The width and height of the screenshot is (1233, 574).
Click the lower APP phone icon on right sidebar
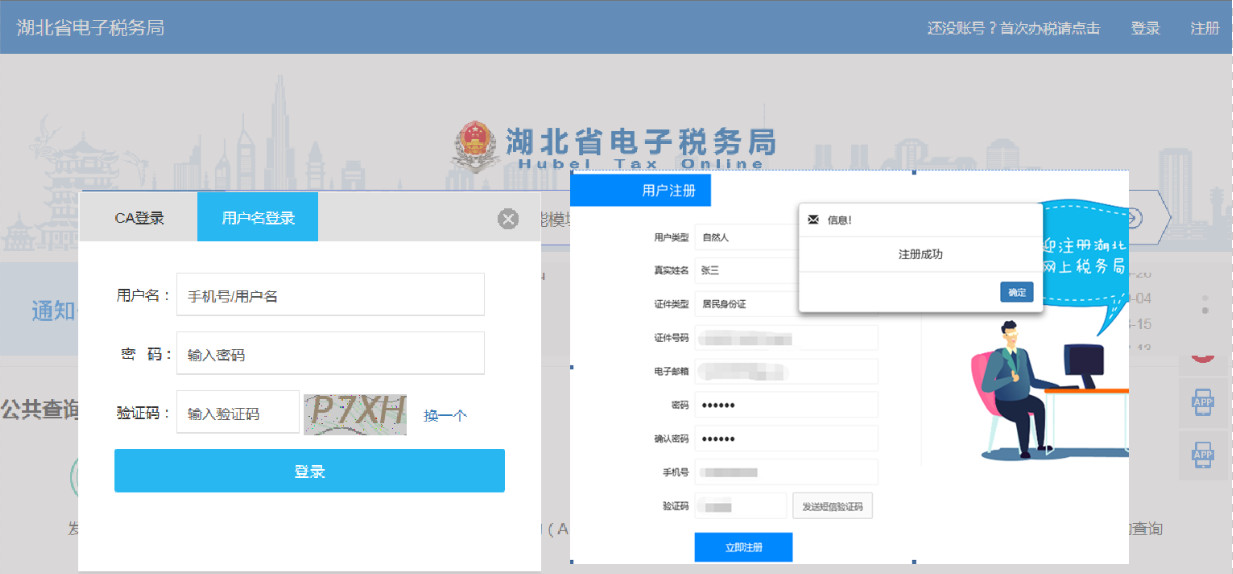pos(1203,457)
